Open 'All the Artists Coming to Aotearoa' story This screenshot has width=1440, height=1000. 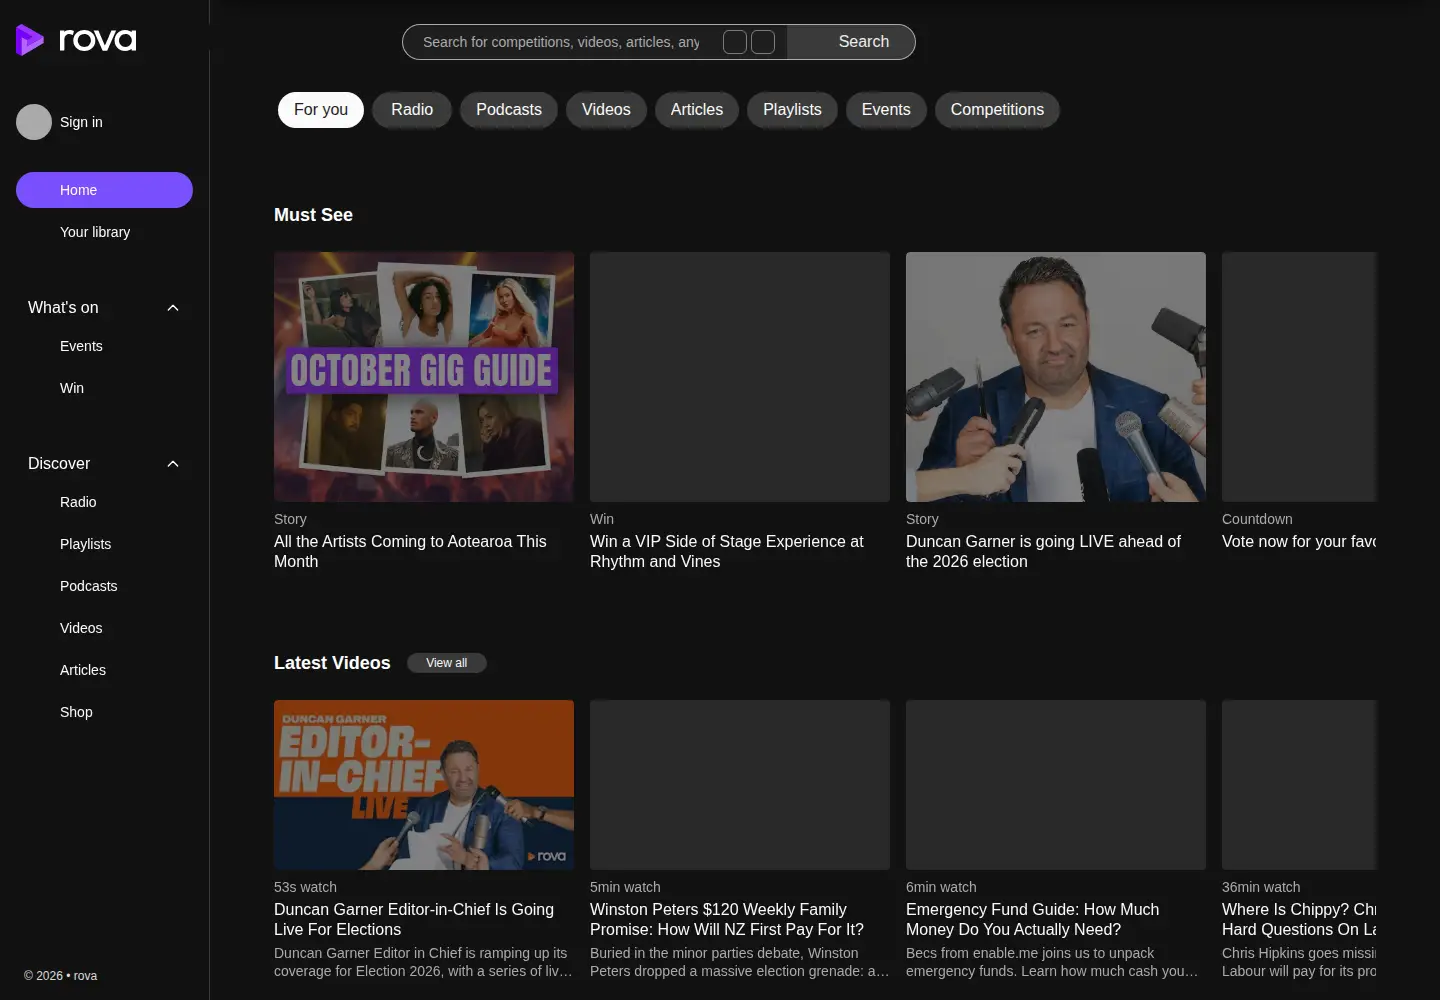tap(410, 551)
